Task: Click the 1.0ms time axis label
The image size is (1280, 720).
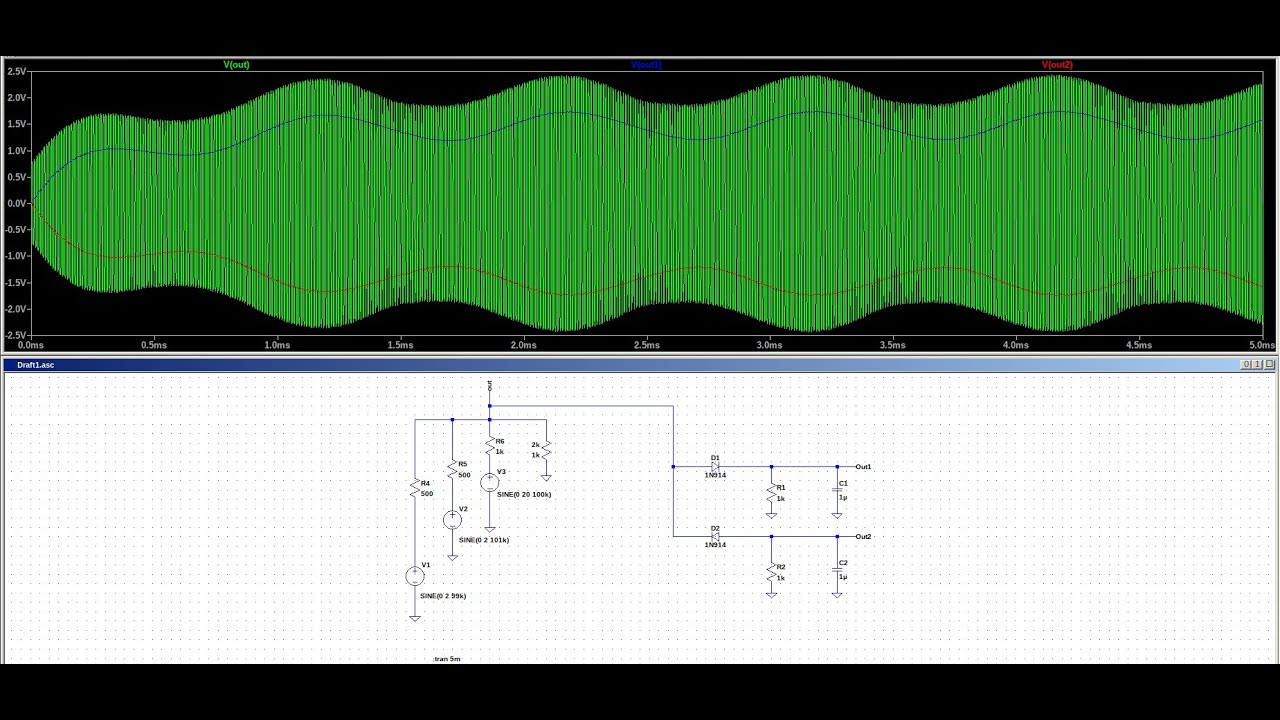Action: (x=277, y=345)
